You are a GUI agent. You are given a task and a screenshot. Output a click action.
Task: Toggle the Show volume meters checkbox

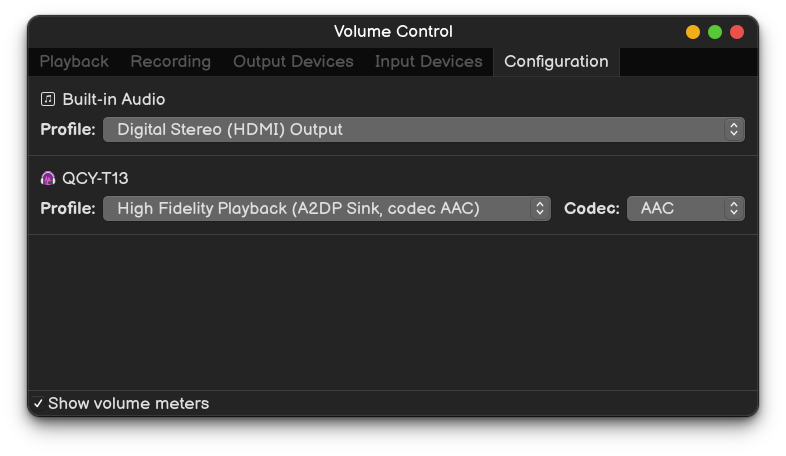(x=38, y=403)
